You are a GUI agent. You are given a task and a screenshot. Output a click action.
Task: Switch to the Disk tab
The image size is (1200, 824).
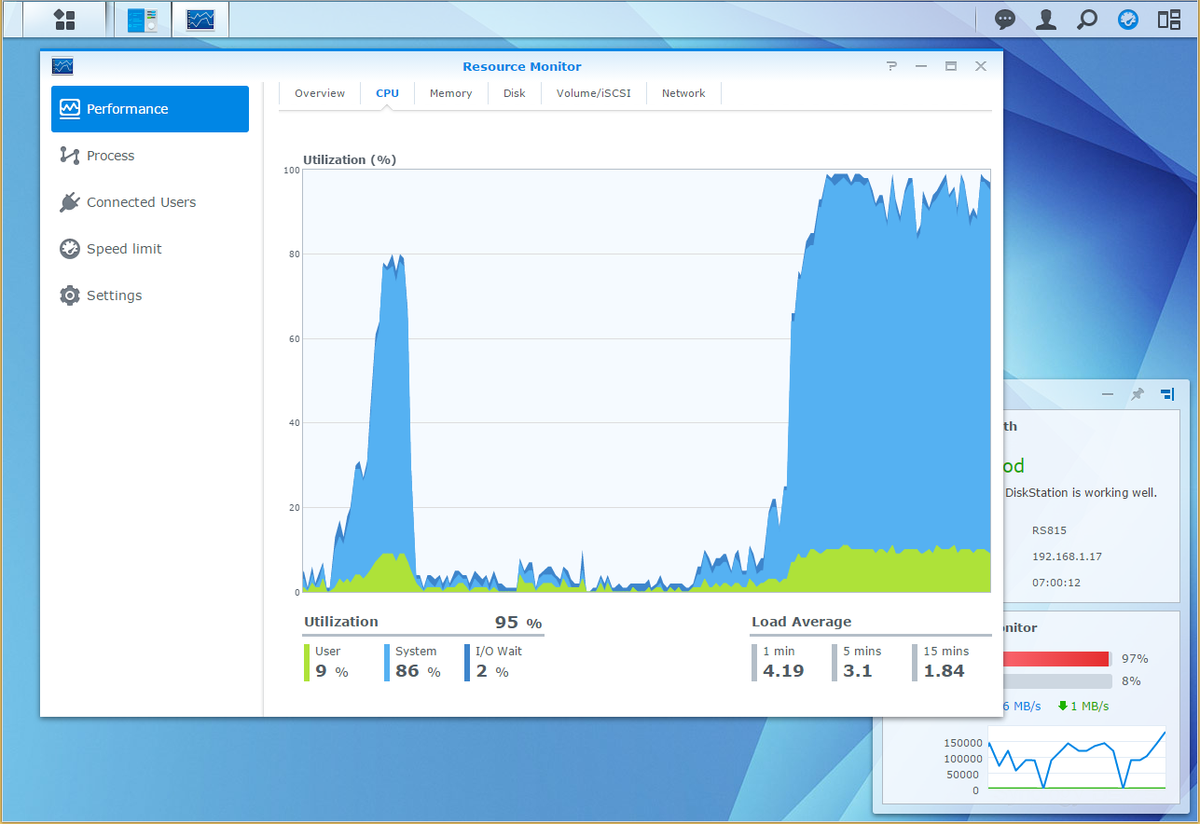tap(514, 92)
